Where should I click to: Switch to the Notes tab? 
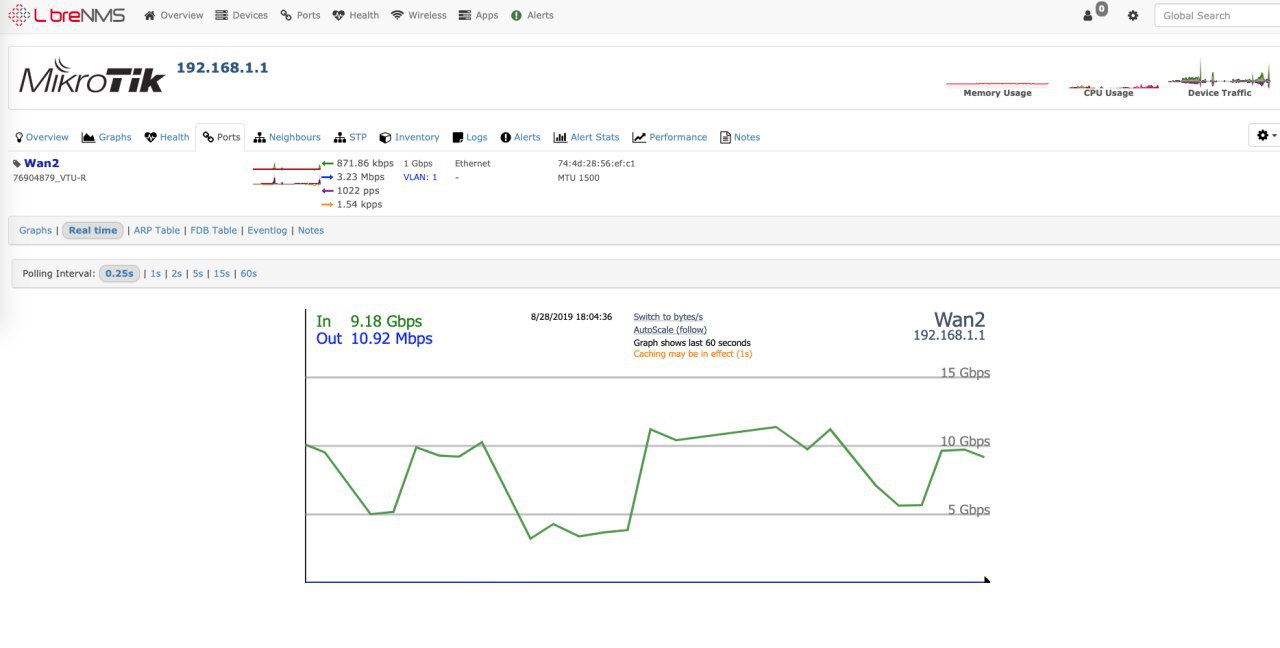pyautogui.click(x=740, y=137)
